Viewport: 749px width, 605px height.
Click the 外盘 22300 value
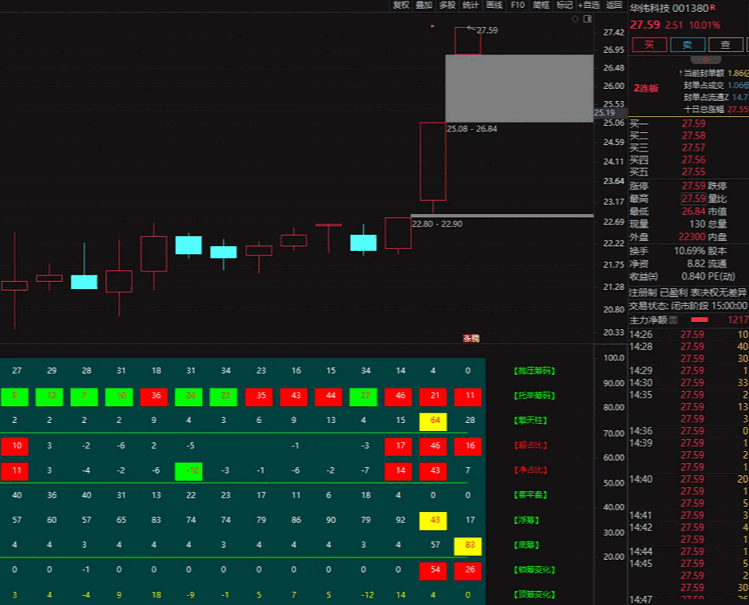(x=692, y=237)
